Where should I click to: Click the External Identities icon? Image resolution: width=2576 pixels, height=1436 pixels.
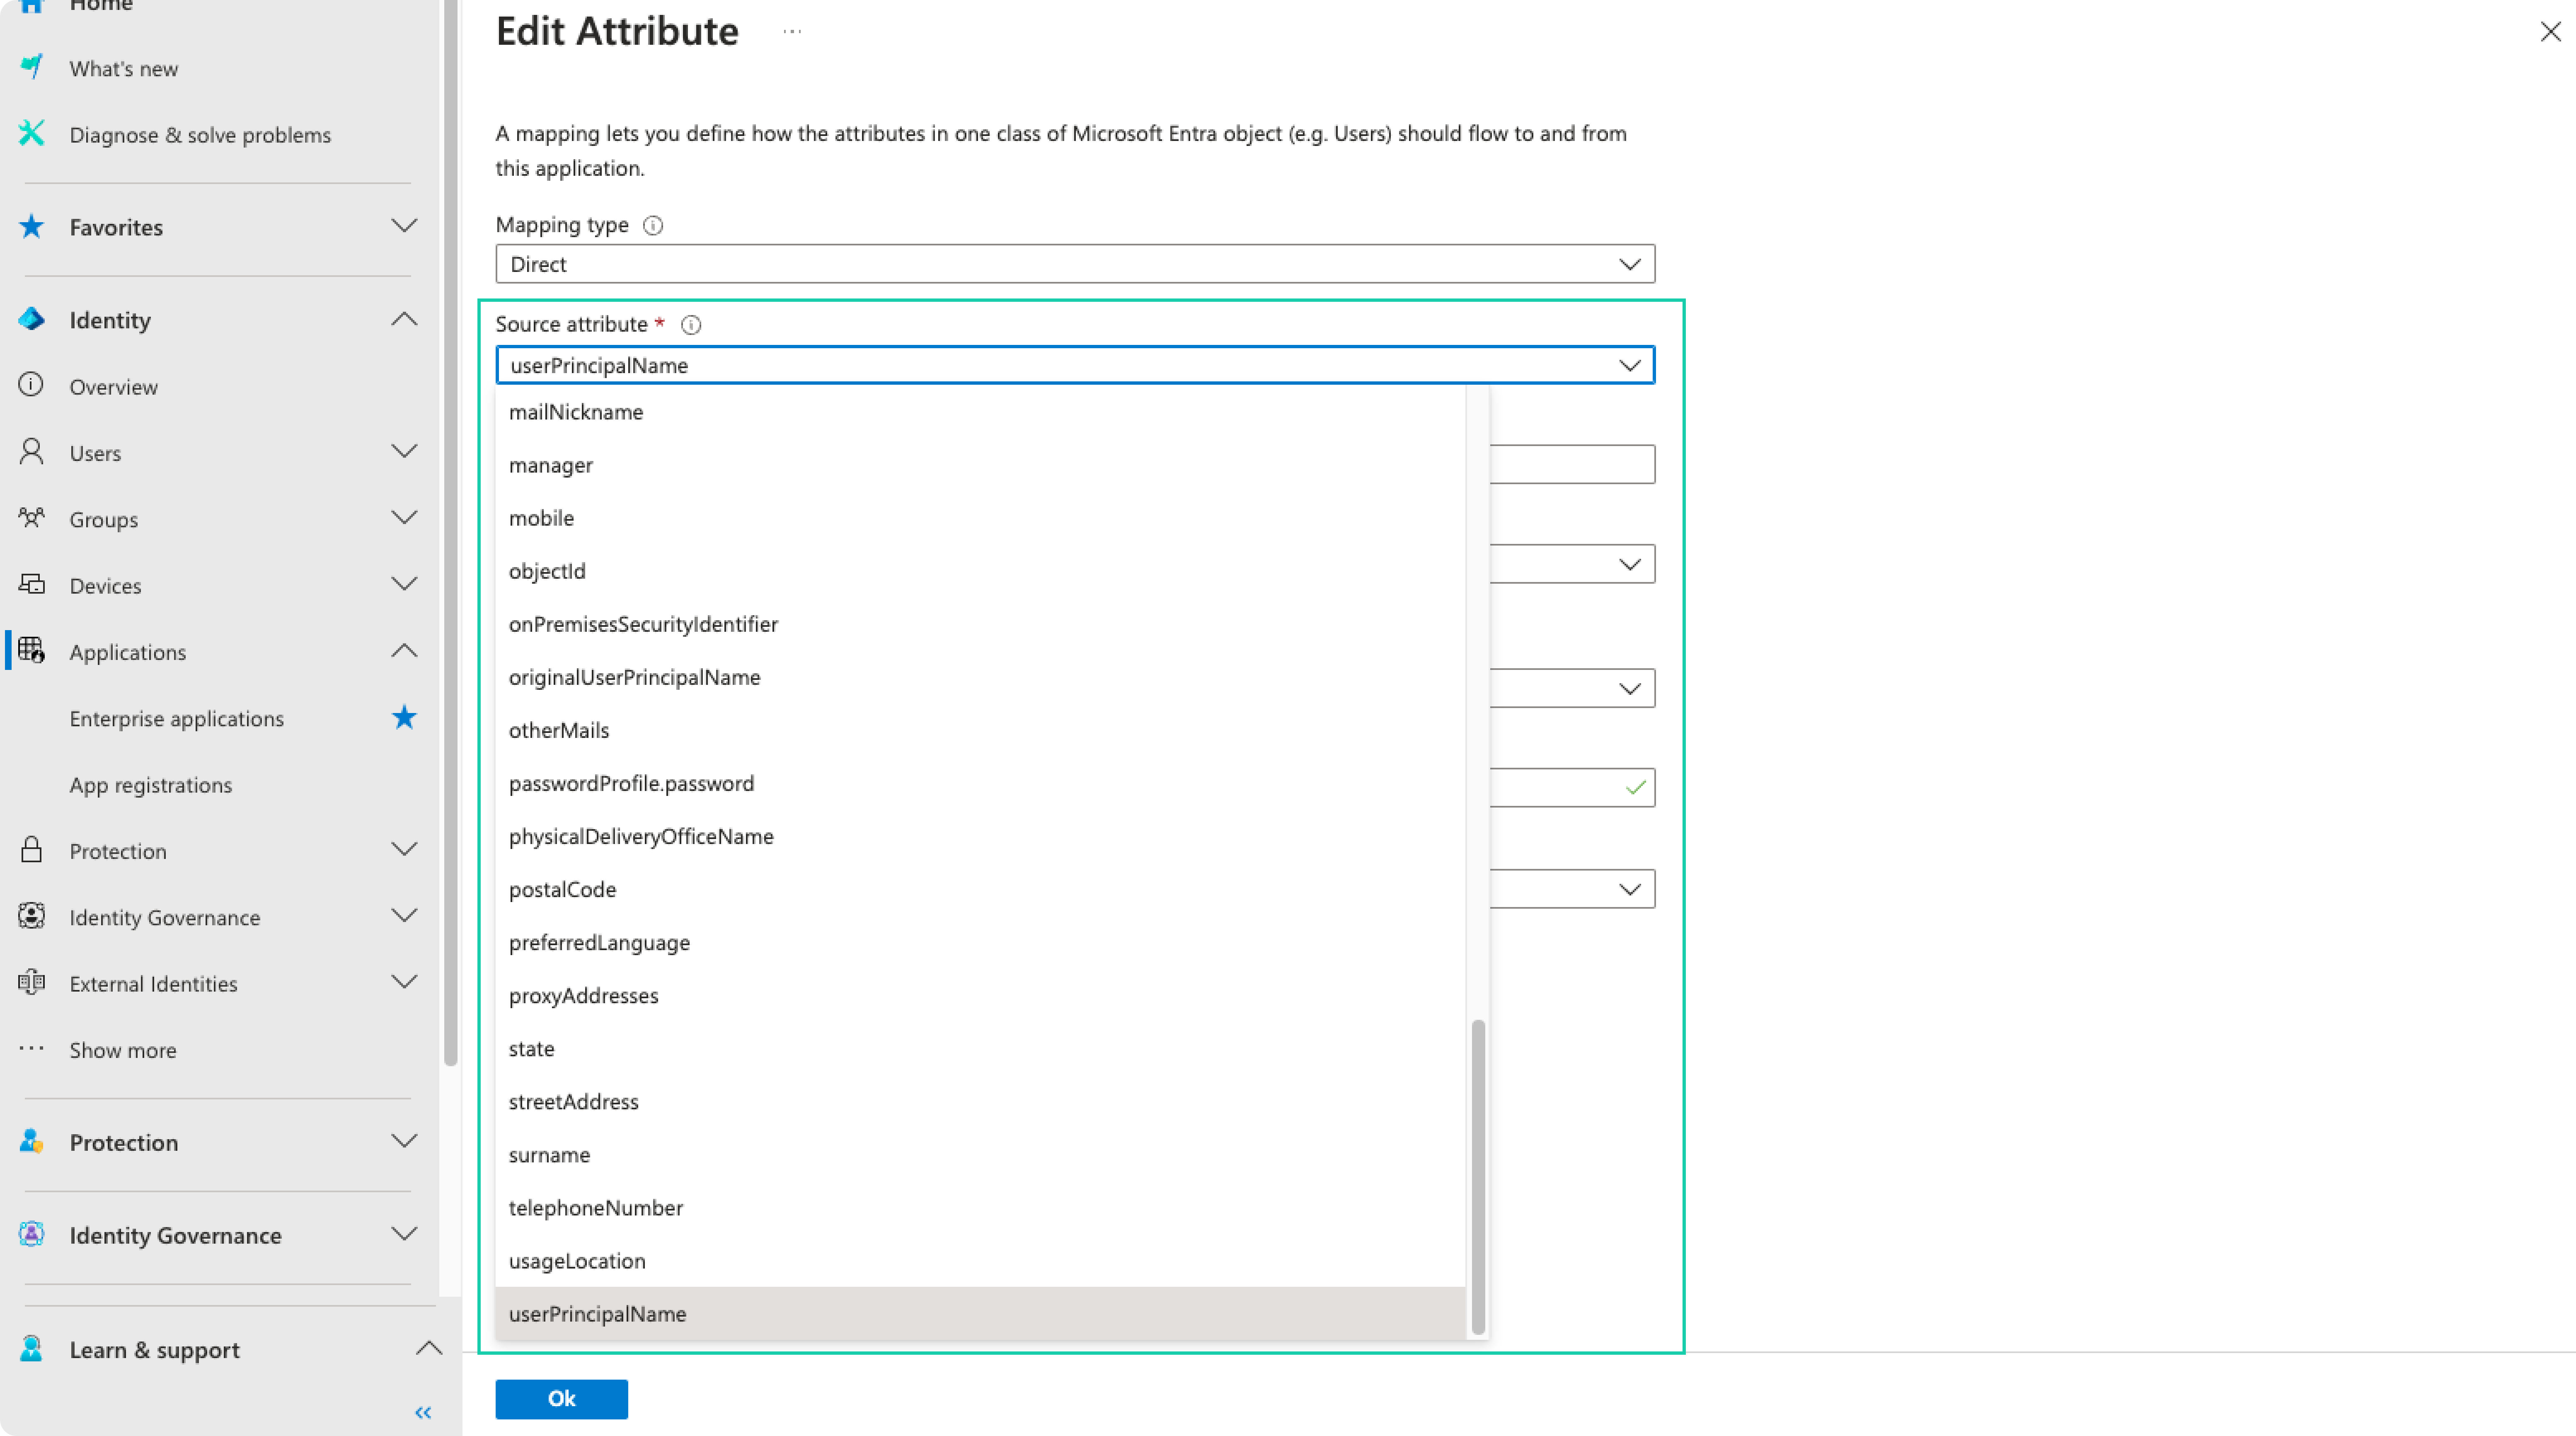click(32, 982)
